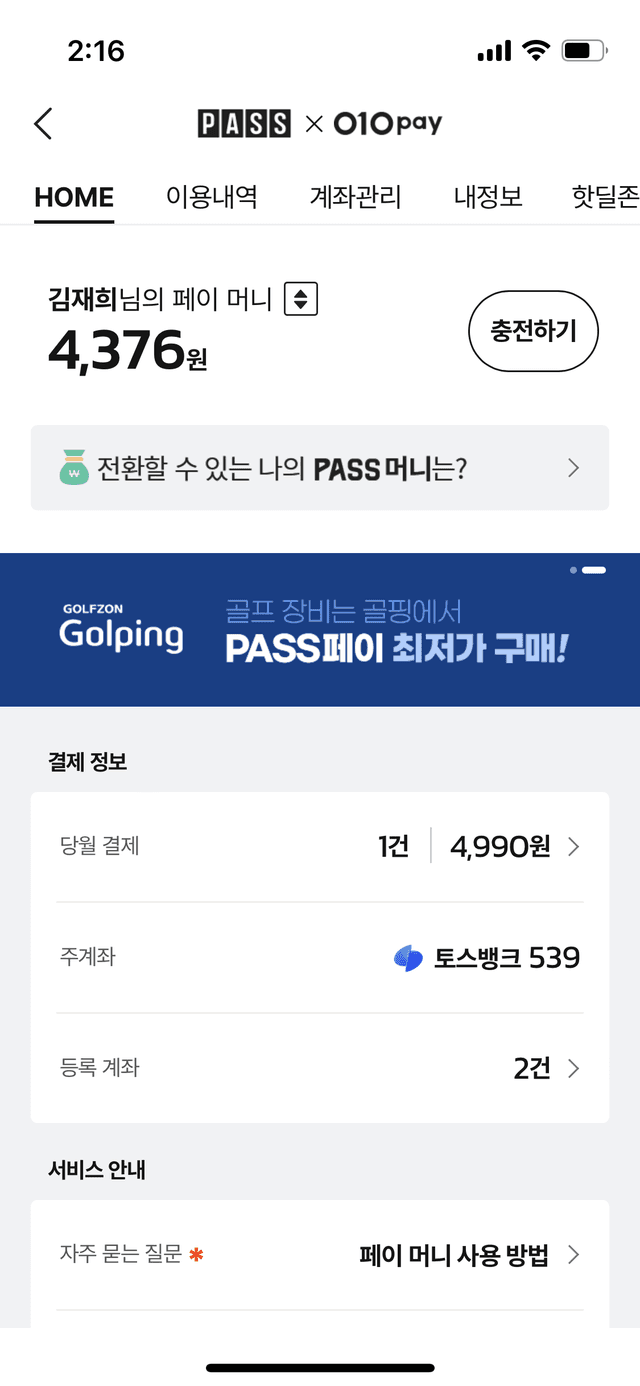Switch to the 계좌관리 tab
The height and width of the screenshot is (1386, 640).
[356, 197]
